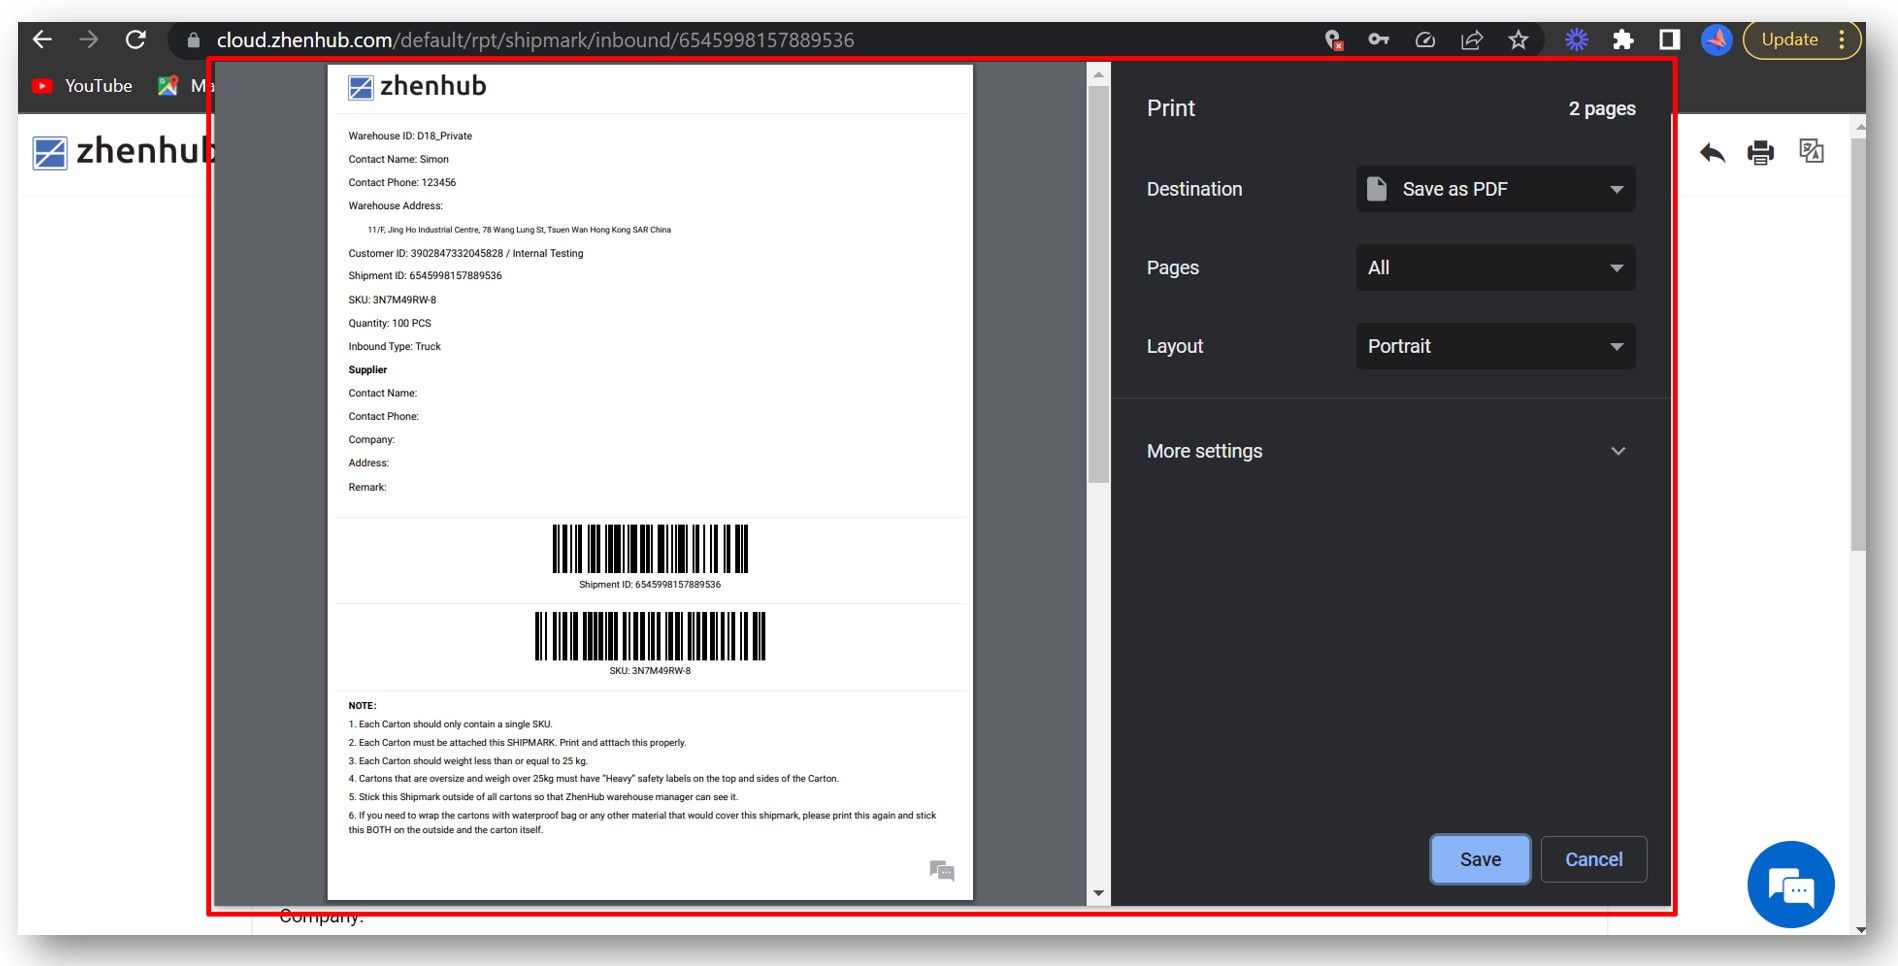Open the Chrome three-dot menu
Viewport: 1898px width, 966px height.
(x=1842, y=40)
